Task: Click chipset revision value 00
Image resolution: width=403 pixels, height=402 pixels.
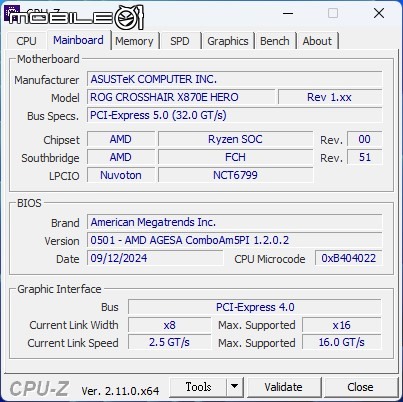Action: coord(364,139)
